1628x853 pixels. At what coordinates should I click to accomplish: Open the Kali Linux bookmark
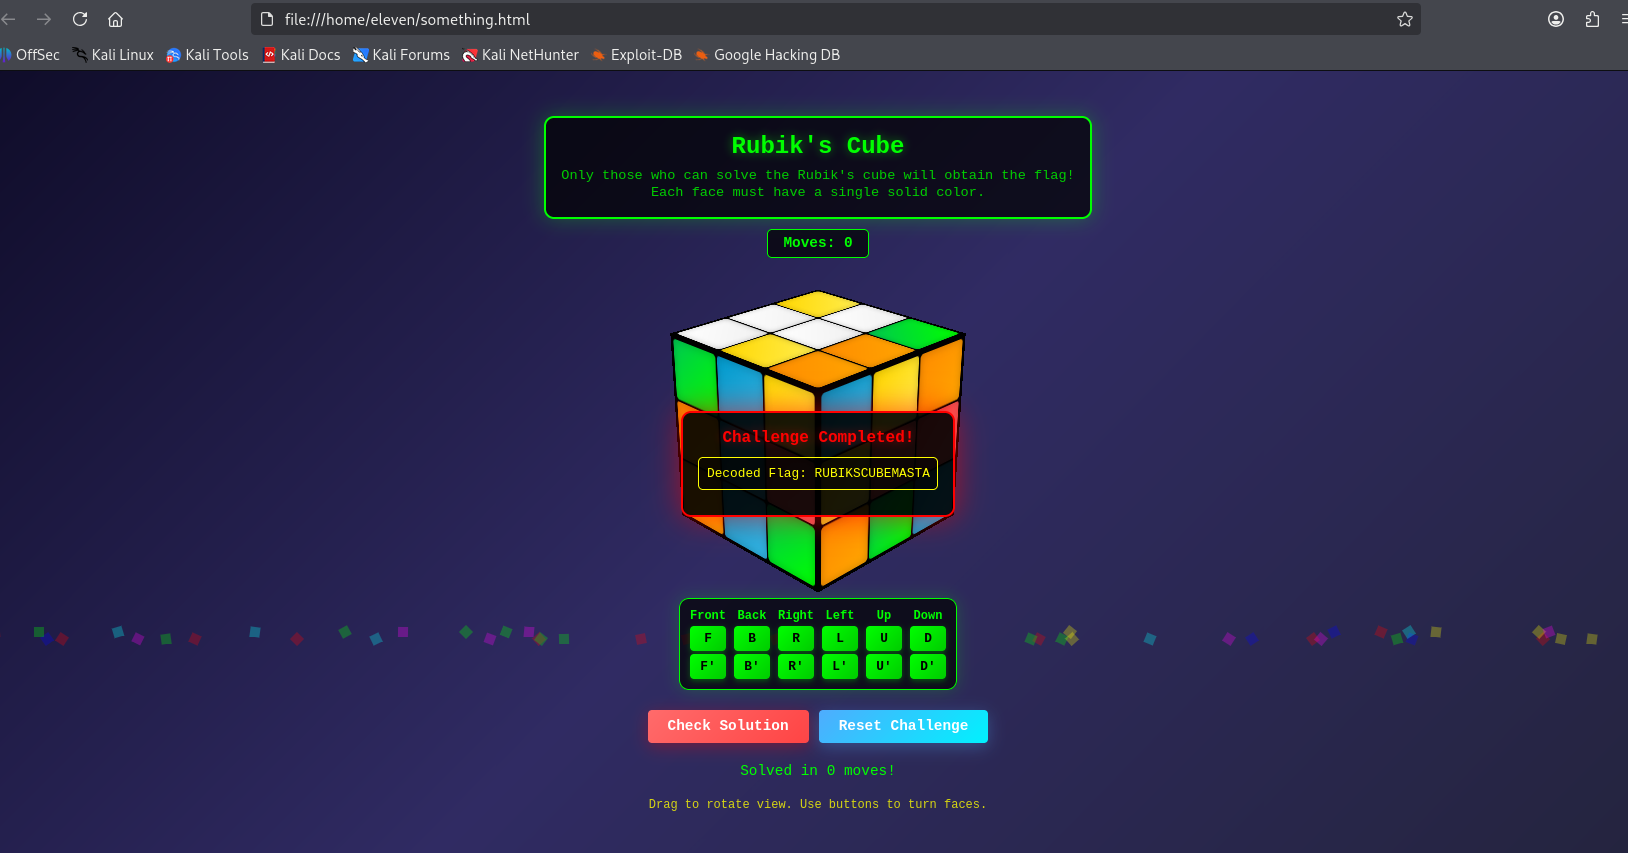pyautogui.click(x=113, y=55)
